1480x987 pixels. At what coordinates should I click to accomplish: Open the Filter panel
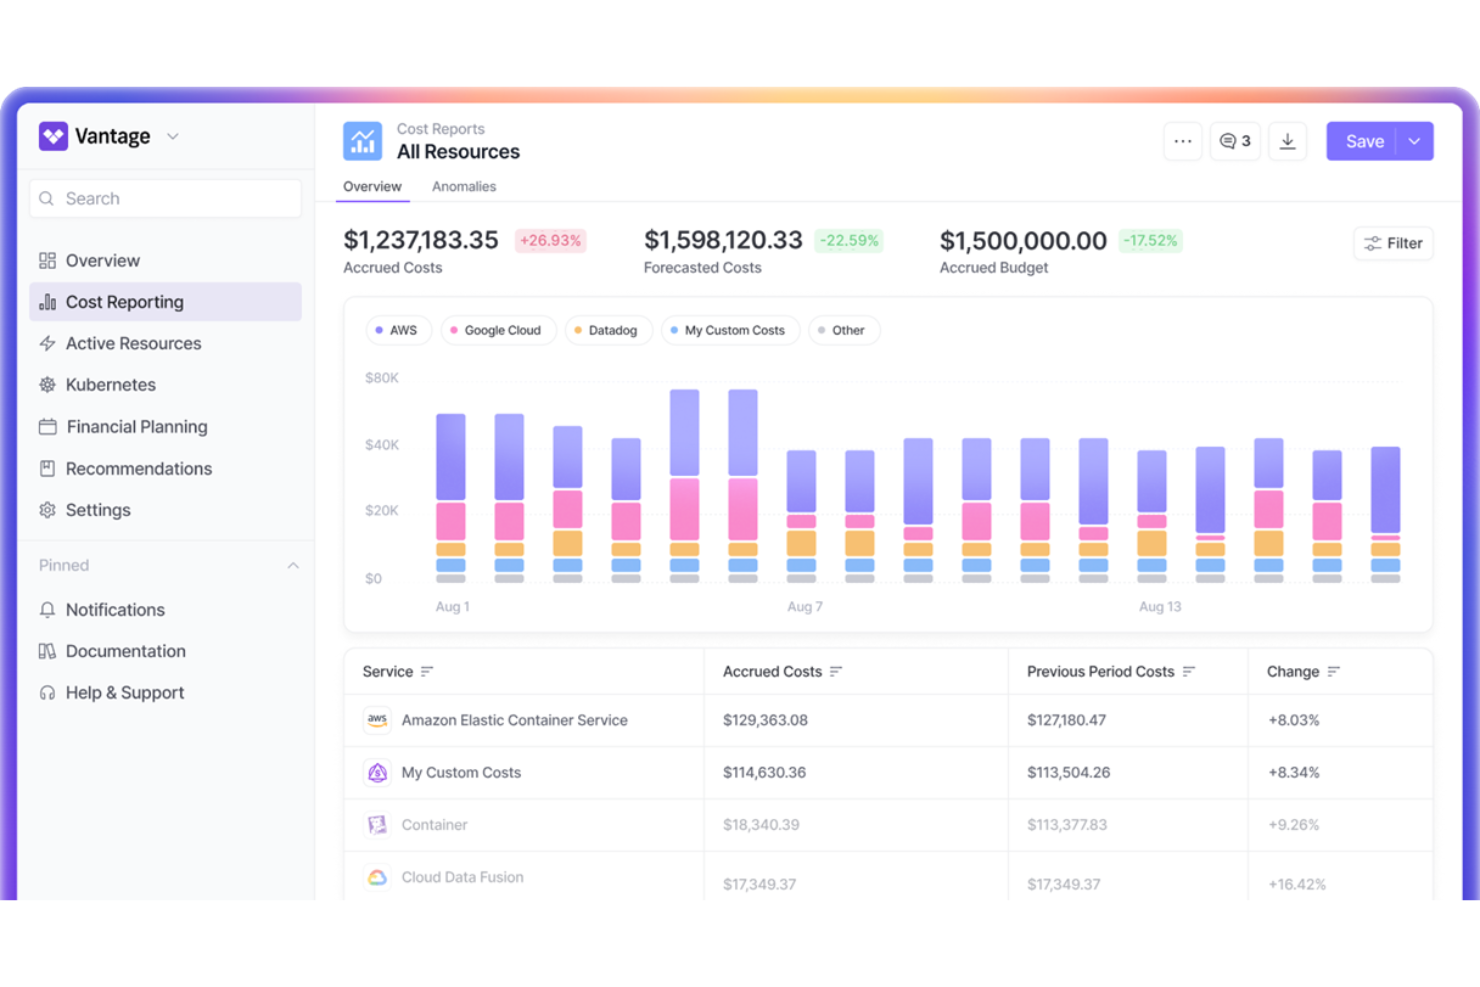tap(1393, 243)
